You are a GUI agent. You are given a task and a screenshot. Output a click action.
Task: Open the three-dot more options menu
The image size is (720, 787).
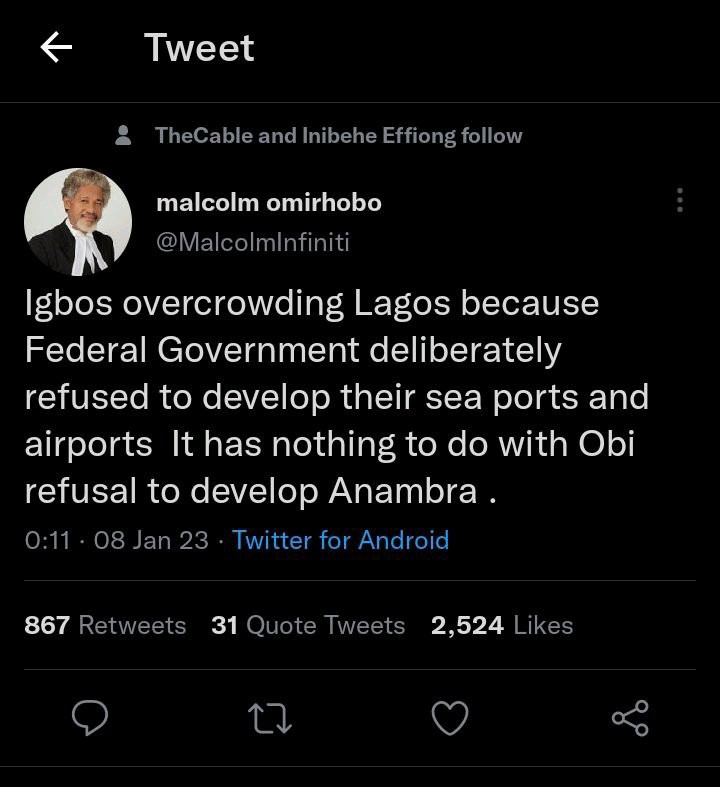click(x=680, y=200)
